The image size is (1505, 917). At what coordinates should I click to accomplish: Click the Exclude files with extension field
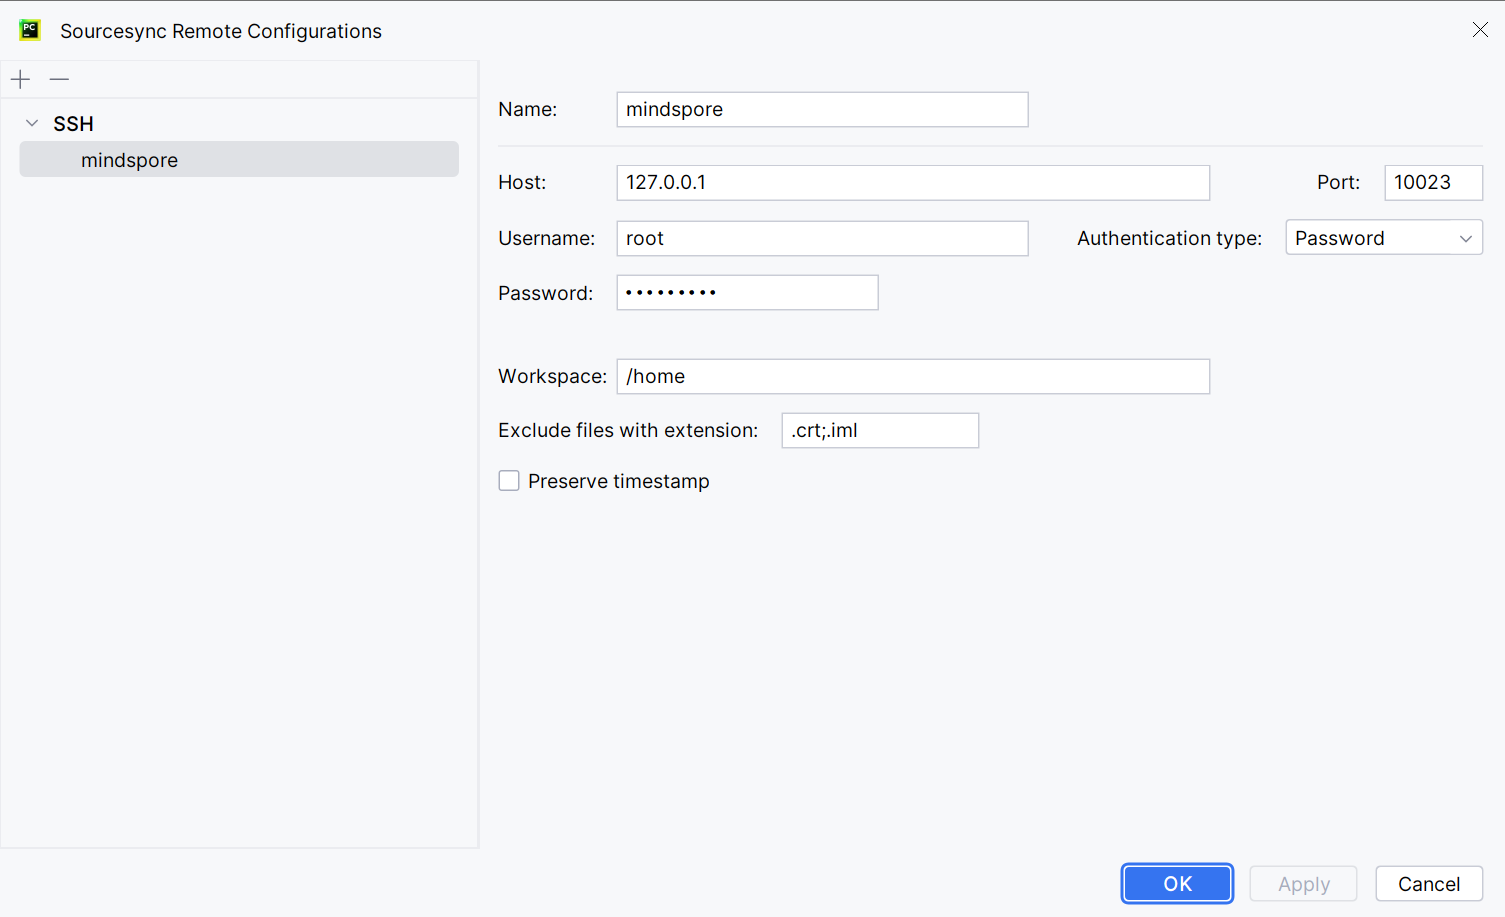880,431
